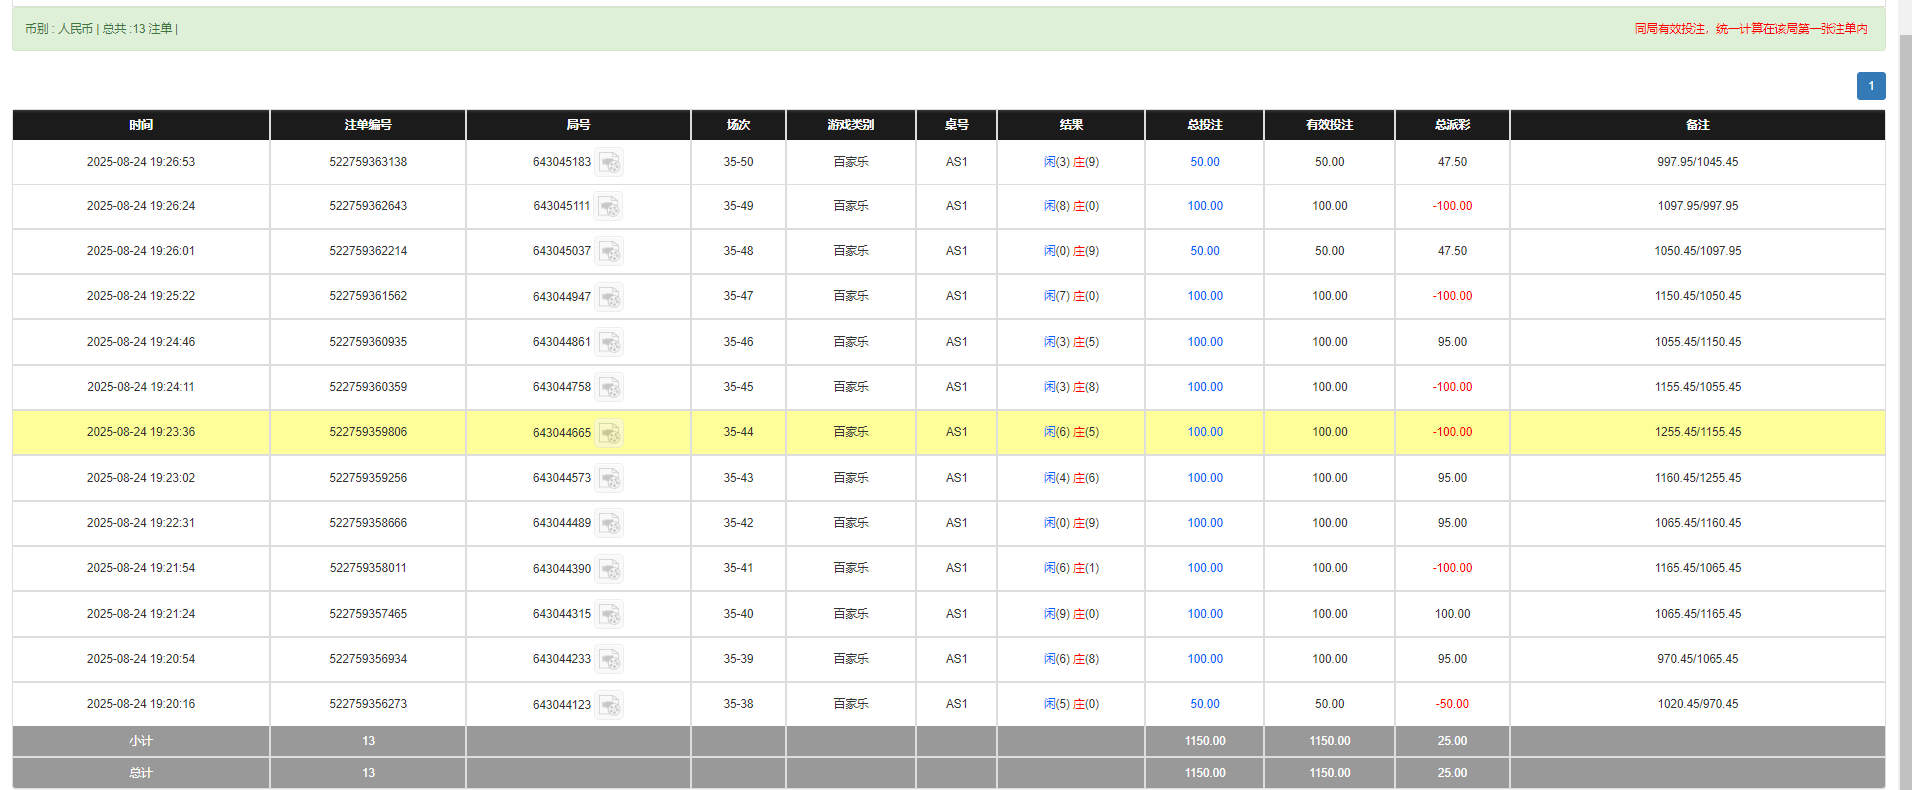Click 50.00 bet link of order 522759356273
1912x790 pixels.
tap(1204, 704)
